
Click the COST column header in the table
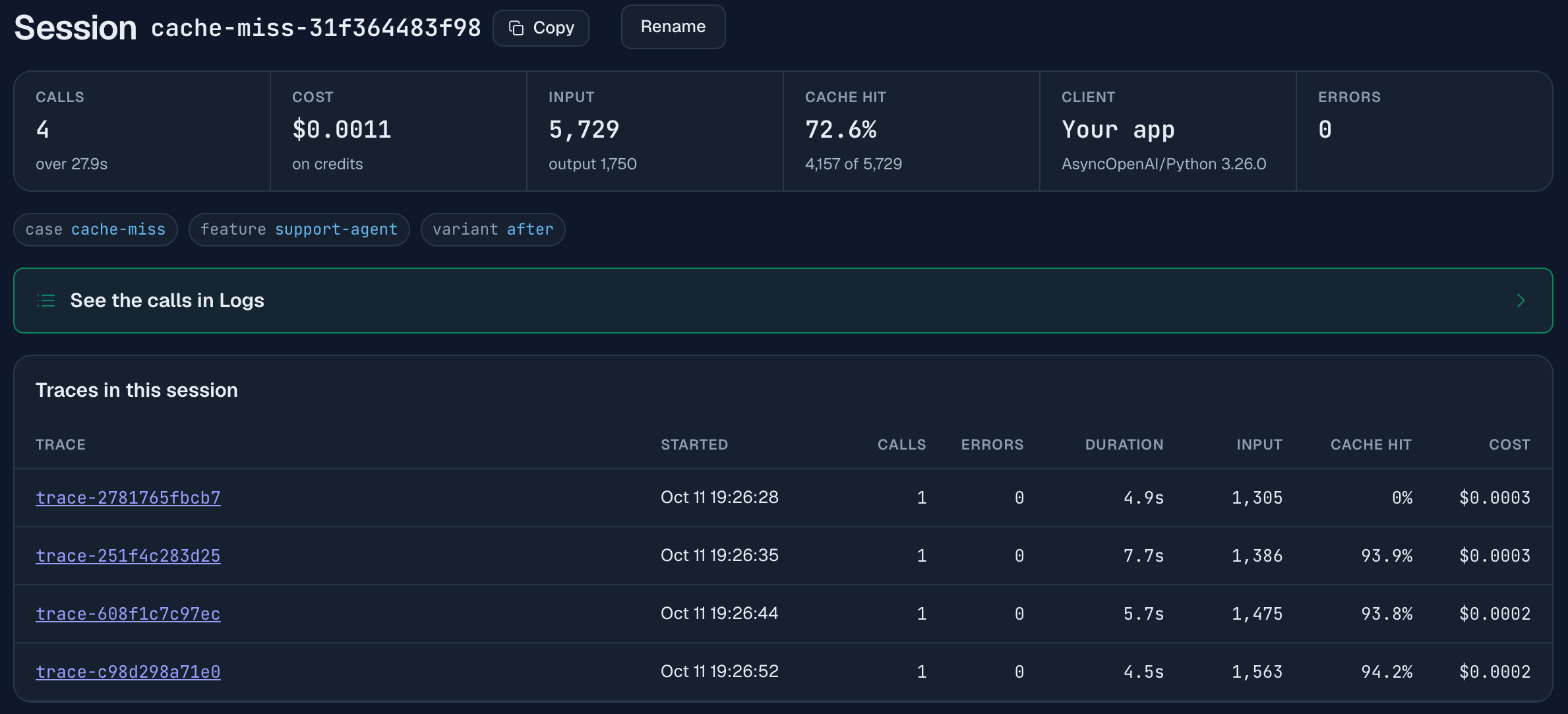[x=1510, y=445]
